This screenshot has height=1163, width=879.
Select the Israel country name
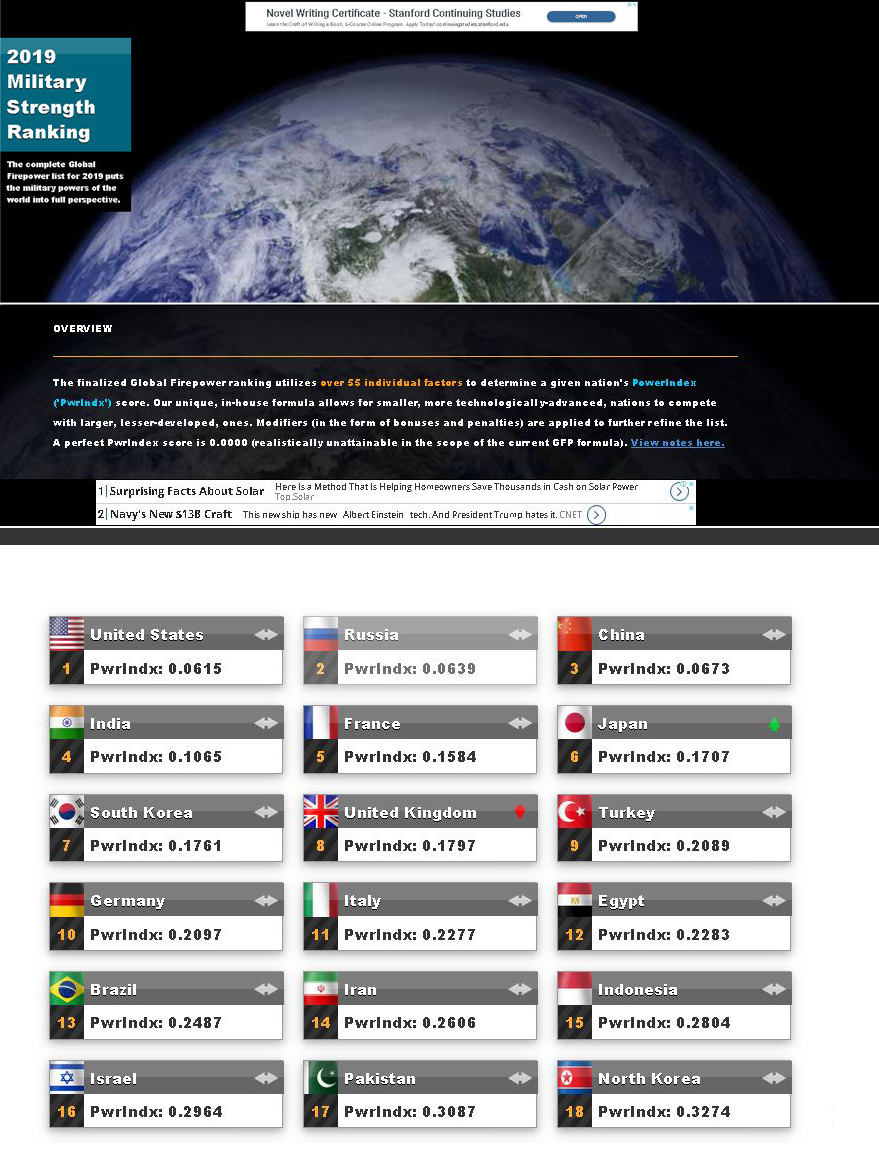pyautogui.click(x=113, y=1079)
